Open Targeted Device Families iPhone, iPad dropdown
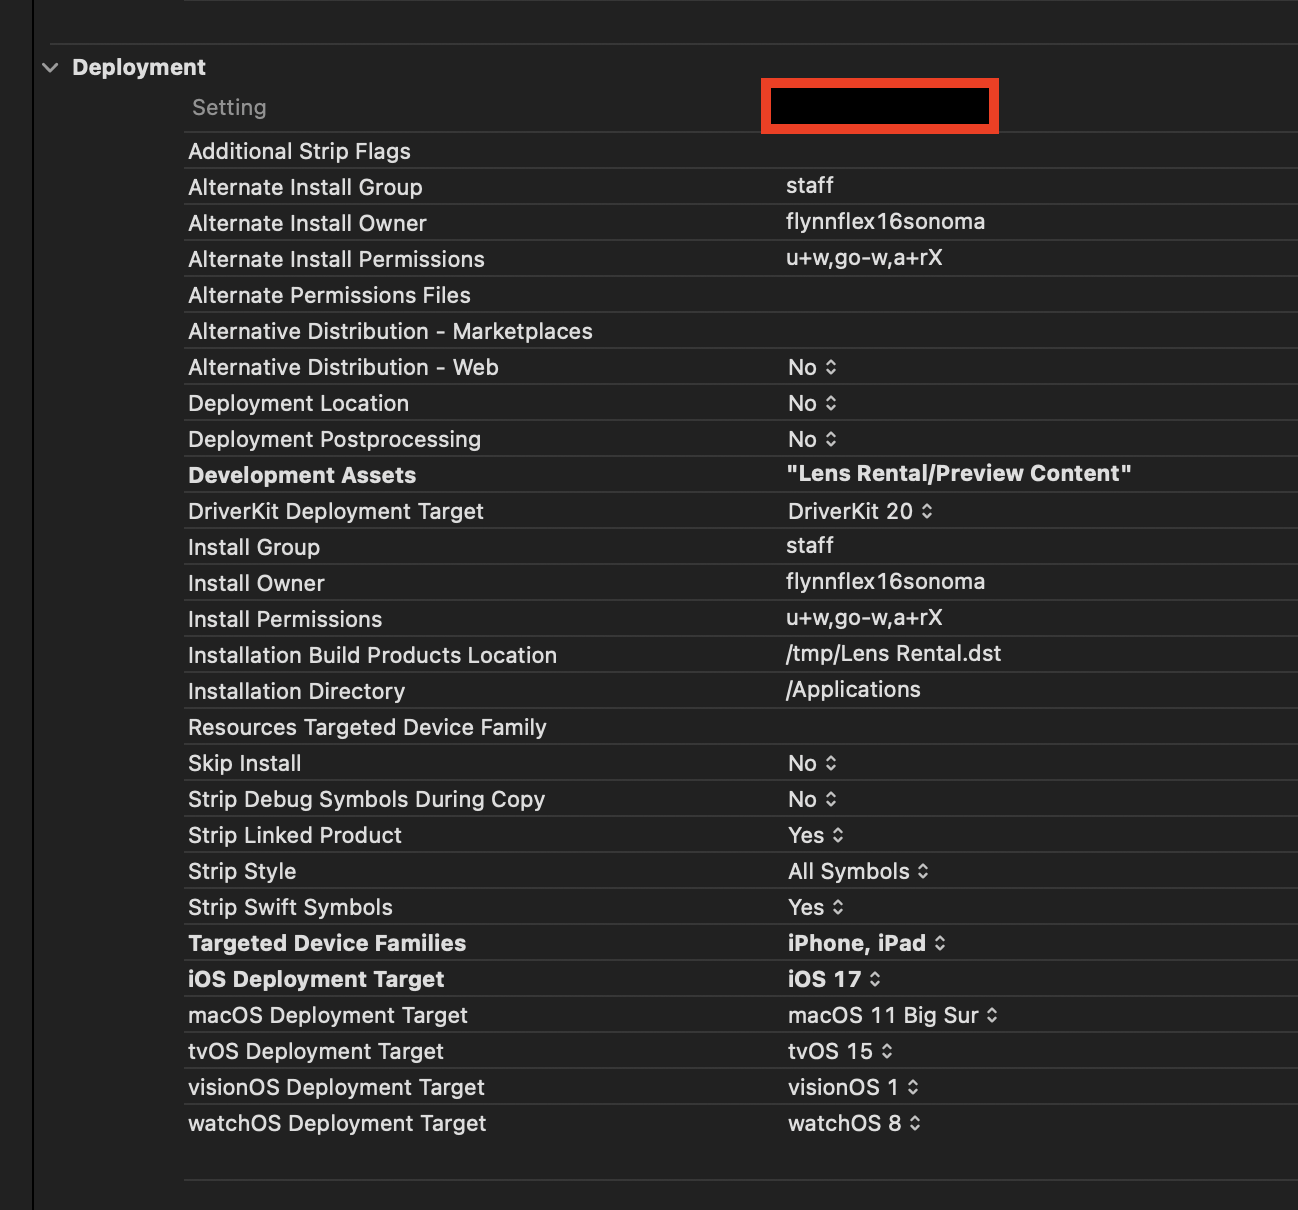The width and height of the screenshot is (1298, 1210). pyautogui.click(x=867, y=944)
